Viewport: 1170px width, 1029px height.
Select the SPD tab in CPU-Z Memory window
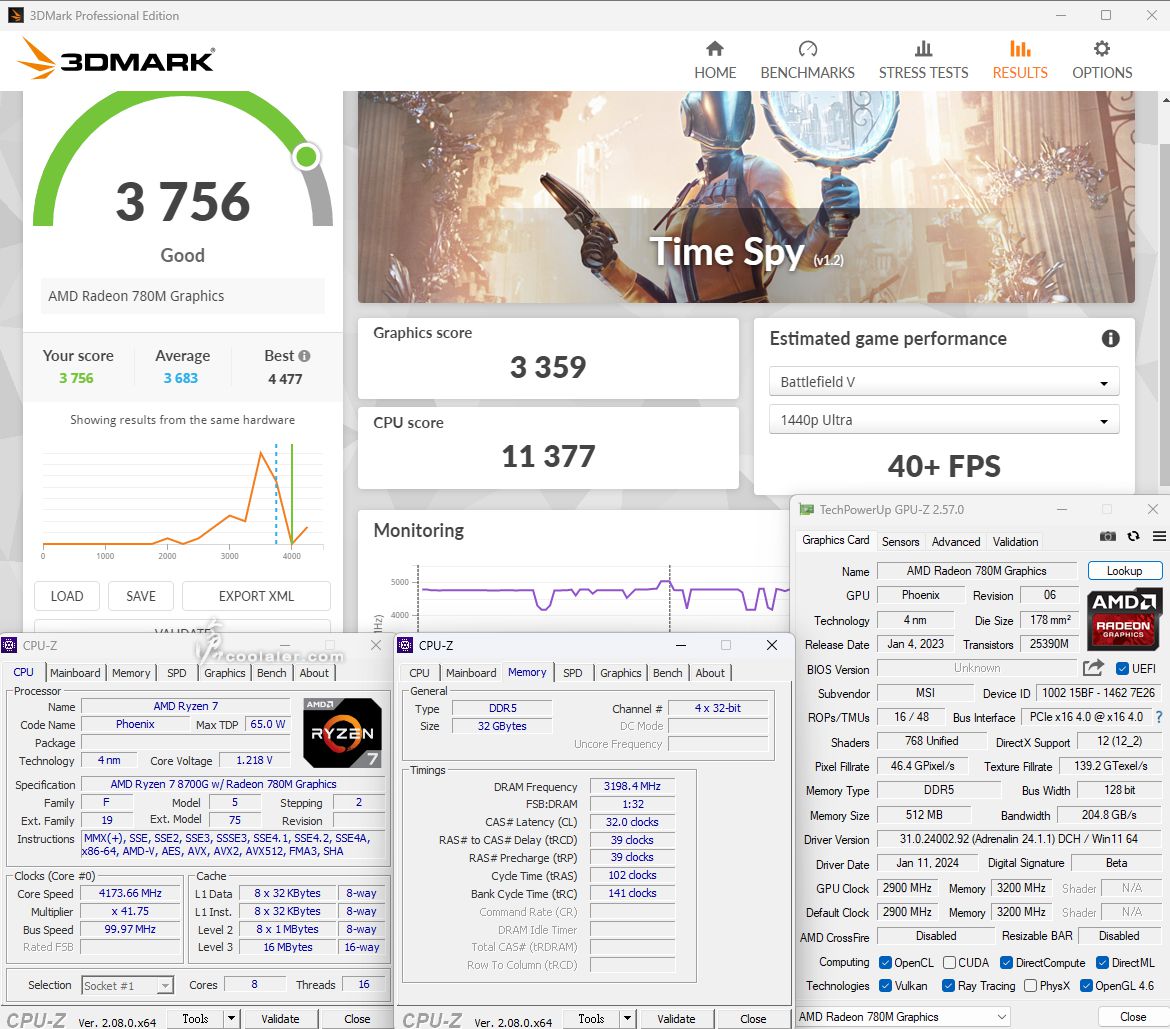[x=572, y=673]
